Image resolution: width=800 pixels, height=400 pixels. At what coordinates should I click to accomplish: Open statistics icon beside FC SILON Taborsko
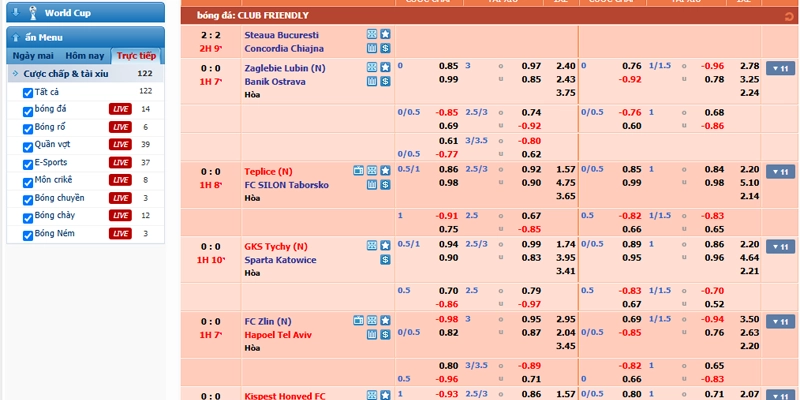pyautogui.click(x=372, y=185)
